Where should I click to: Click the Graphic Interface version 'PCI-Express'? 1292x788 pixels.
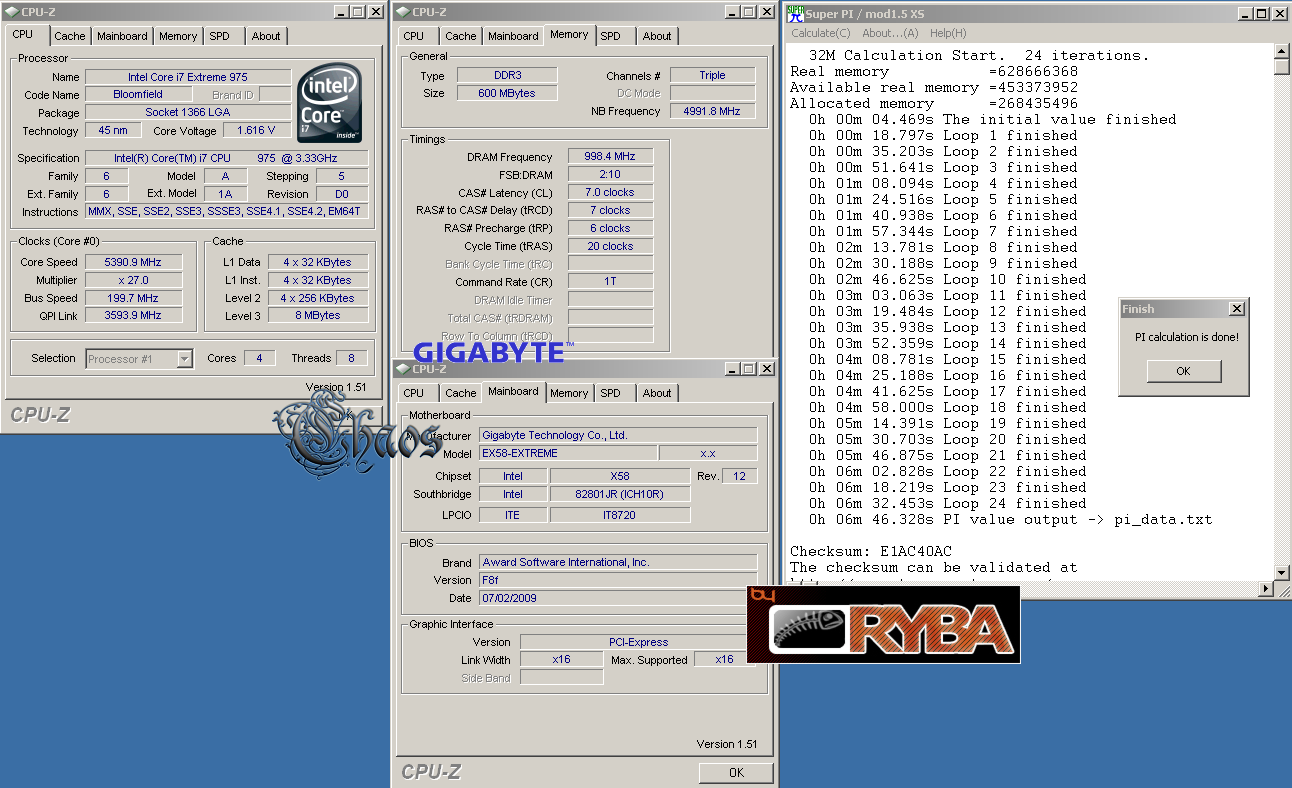[x=639, y=642]
